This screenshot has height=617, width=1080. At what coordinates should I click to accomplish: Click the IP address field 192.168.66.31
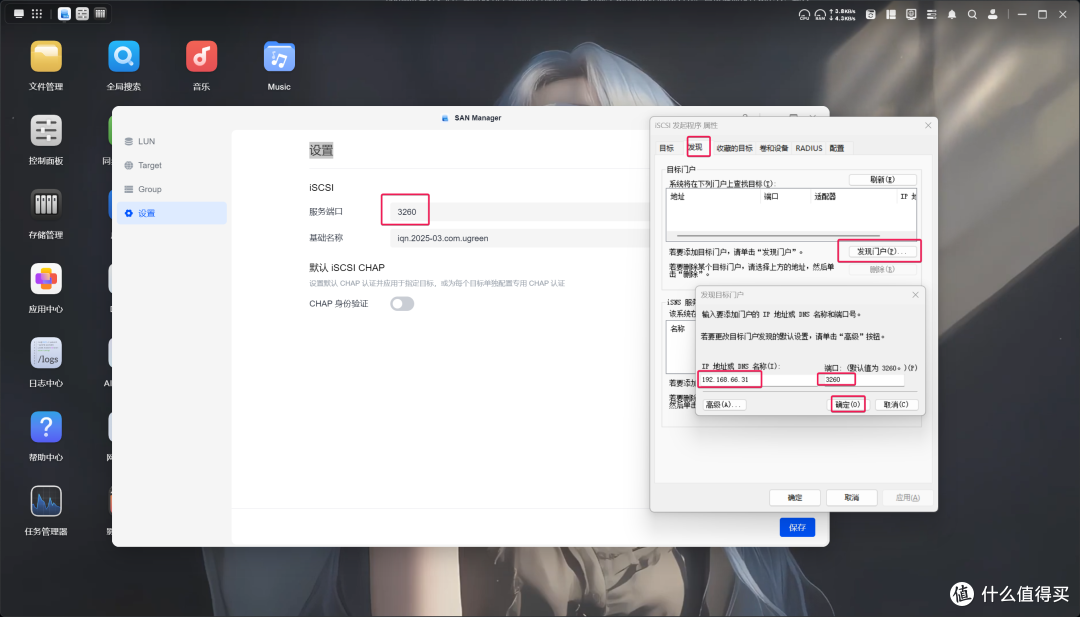(757, 379)
